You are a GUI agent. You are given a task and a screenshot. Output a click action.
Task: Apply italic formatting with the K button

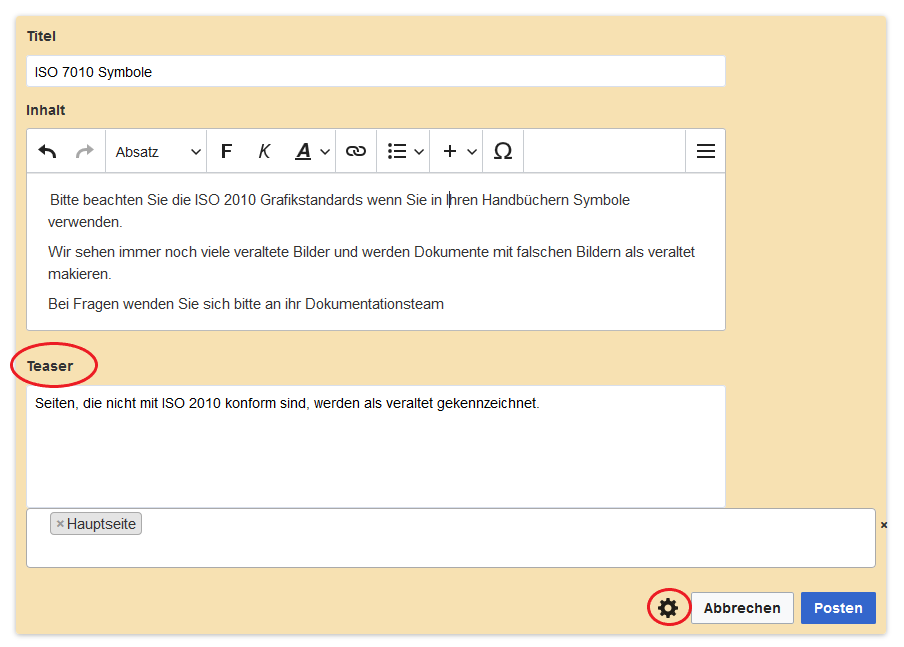point(264,152)
